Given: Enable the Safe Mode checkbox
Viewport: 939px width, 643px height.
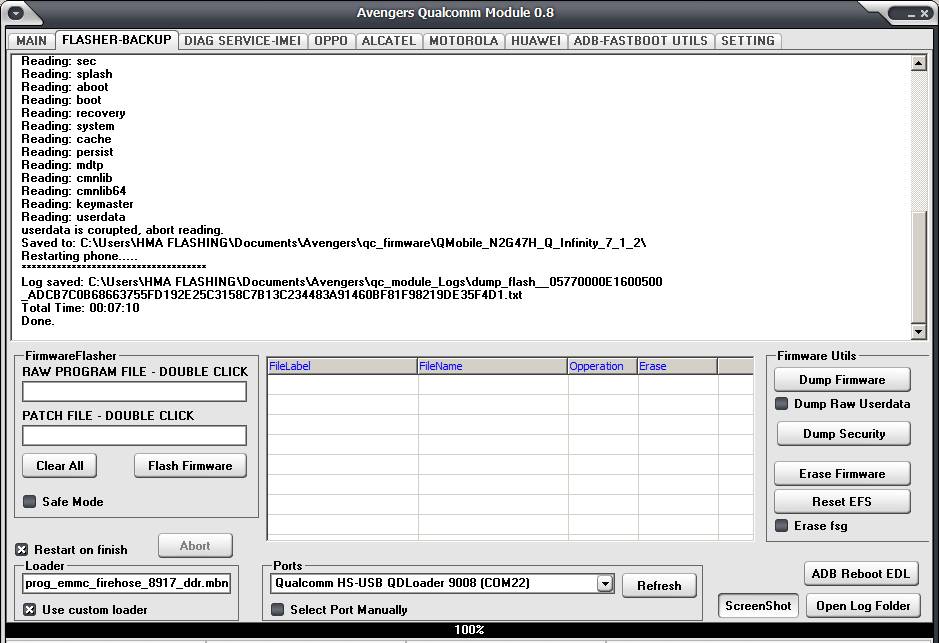Looking at the screenshot, I should (30, 502).
